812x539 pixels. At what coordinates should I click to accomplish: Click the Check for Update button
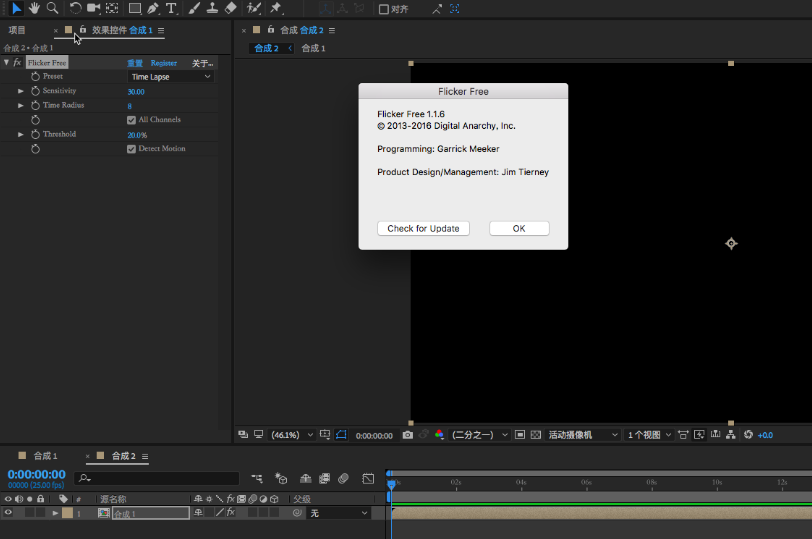[x=424, y=228]
